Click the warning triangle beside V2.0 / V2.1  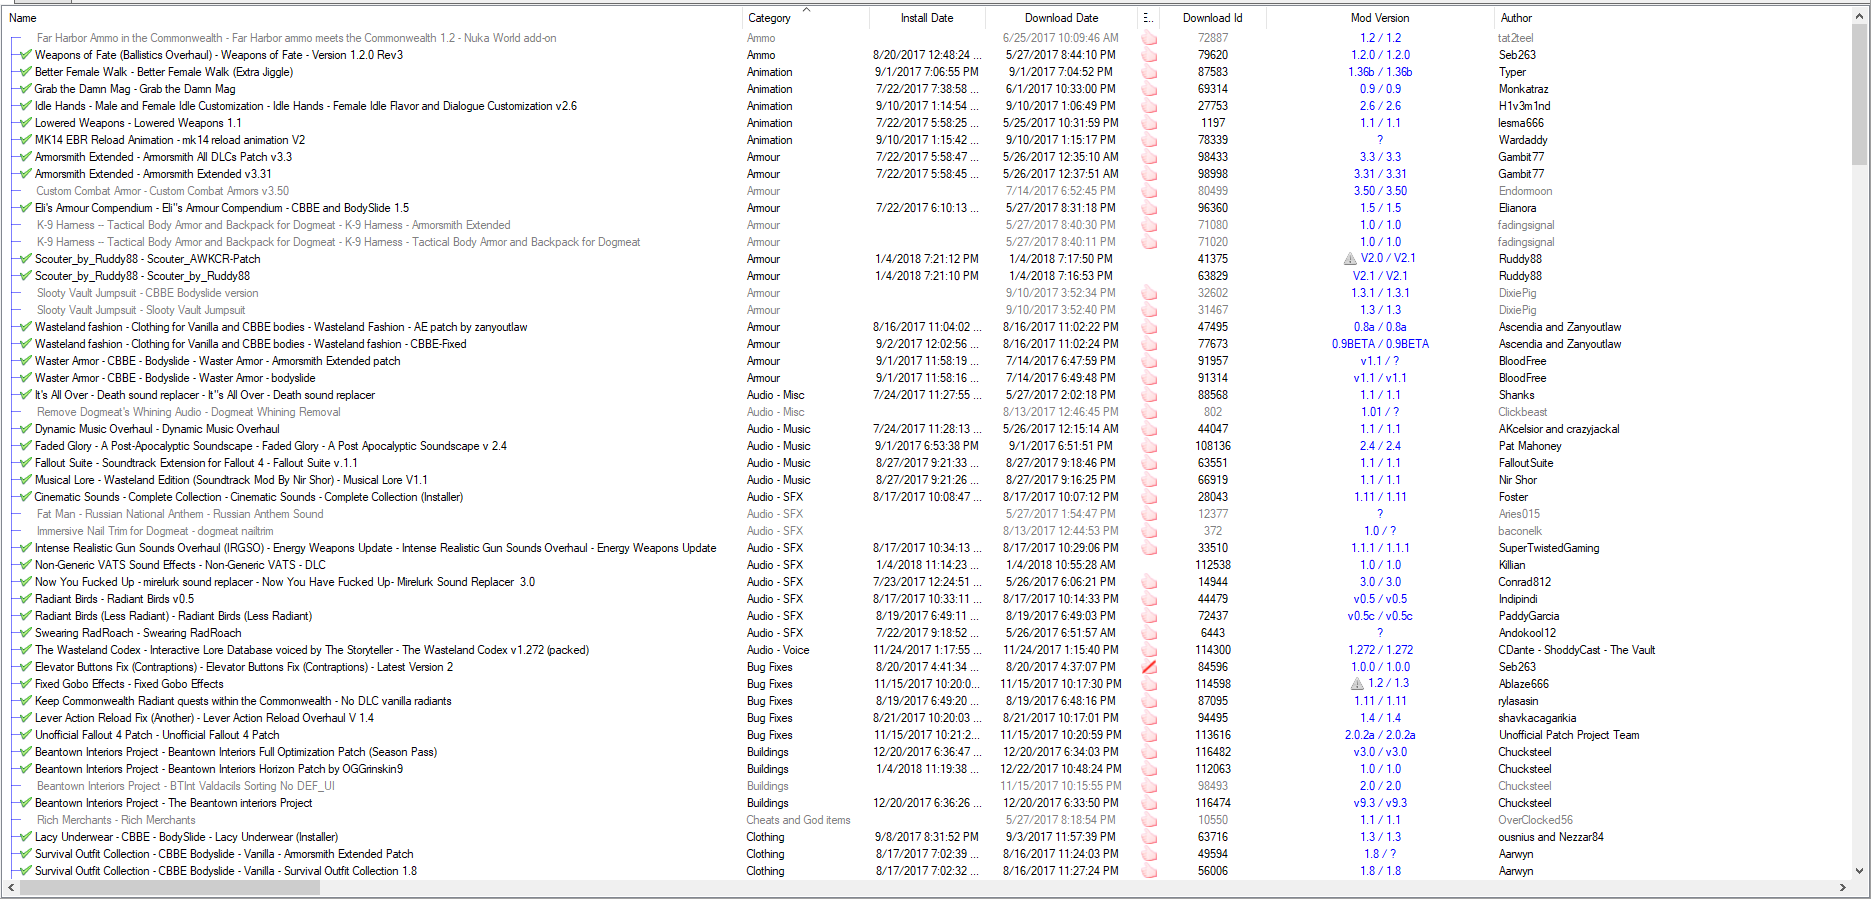1350,259
